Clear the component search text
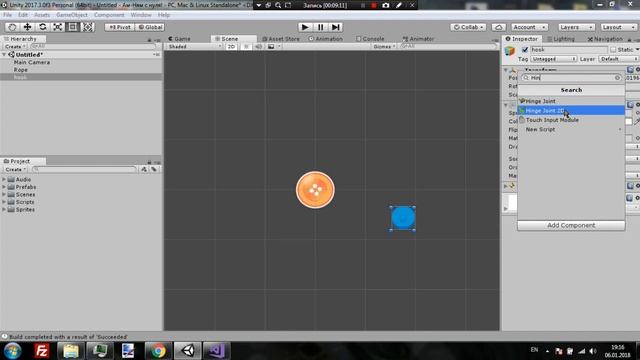 [617, 78]
